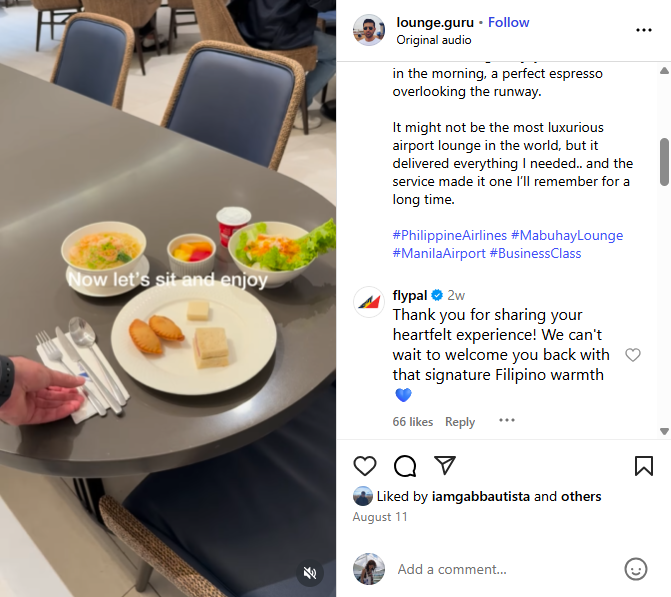Open post options three-dot menu
671x597 pixels.
pyautogui.click(x=644, y=30)
